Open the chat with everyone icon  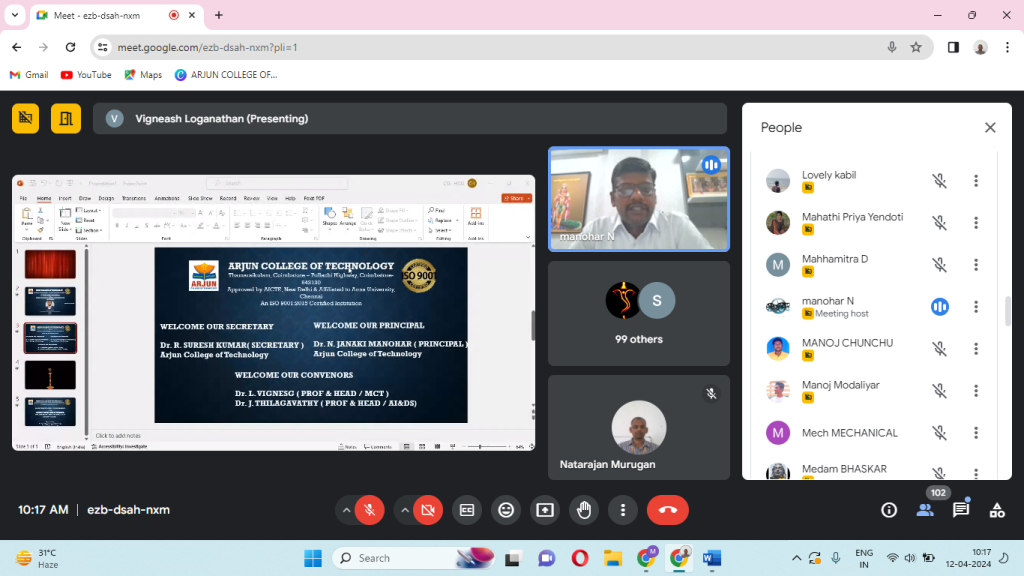[x=961, y=510]
